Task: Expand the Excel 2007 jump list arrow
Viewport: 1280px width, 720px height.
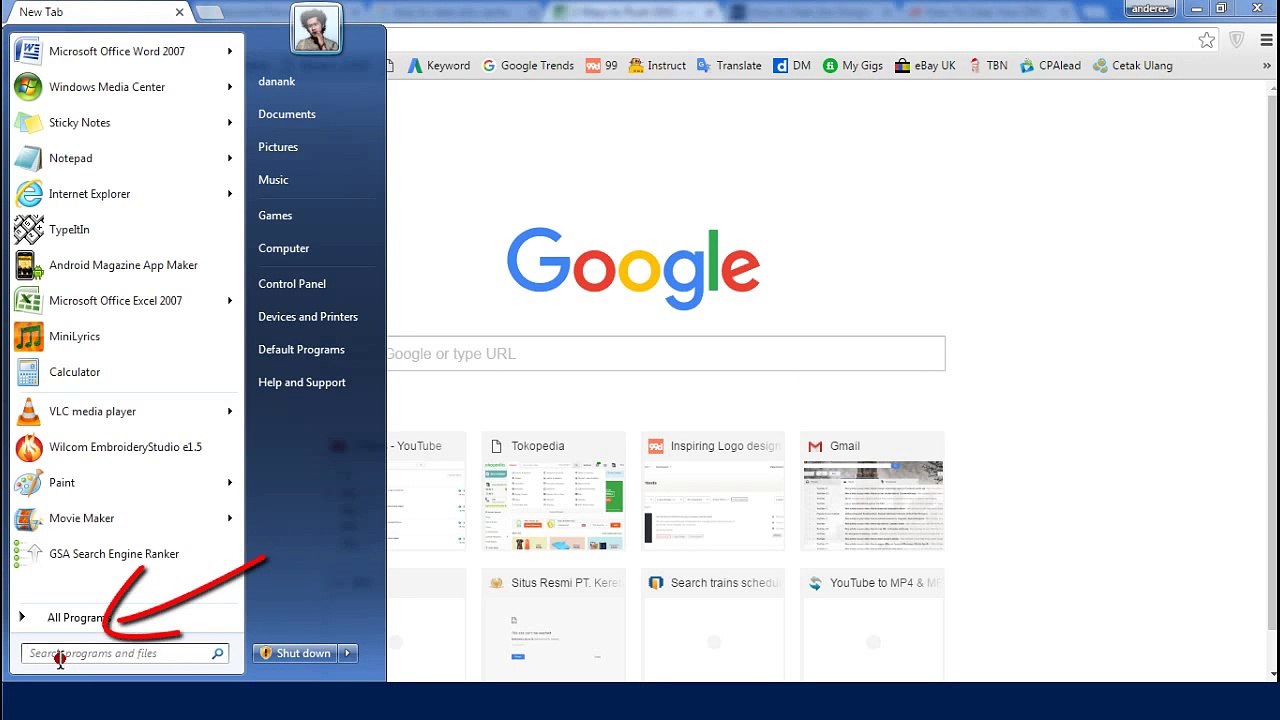Action: [230, 301]
